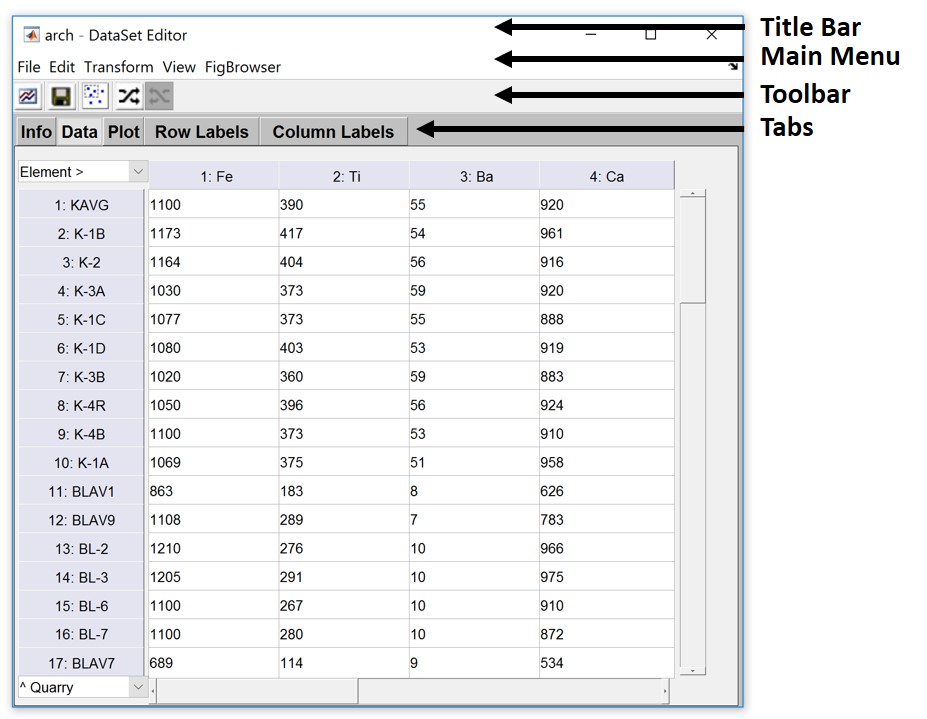Click the floppy disk save icon
Viewport: 927px width, 719px height.
pos(61,96)
